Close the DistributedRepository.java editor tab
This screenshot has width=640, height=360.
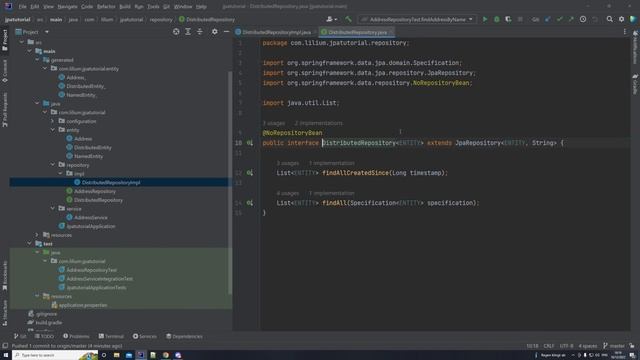click(x=391, y=32)
